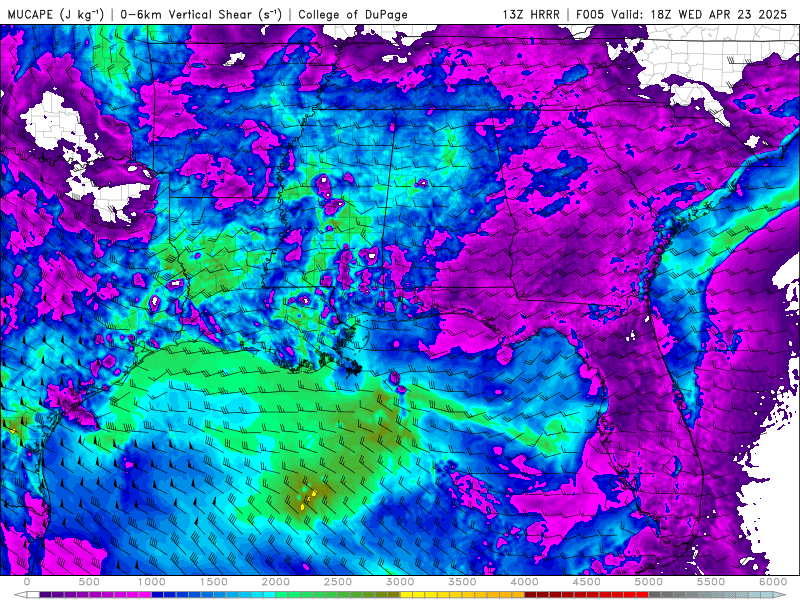Click the College of DuPage label
This screenshot has height=600, width=800.
tap(353, 14)
